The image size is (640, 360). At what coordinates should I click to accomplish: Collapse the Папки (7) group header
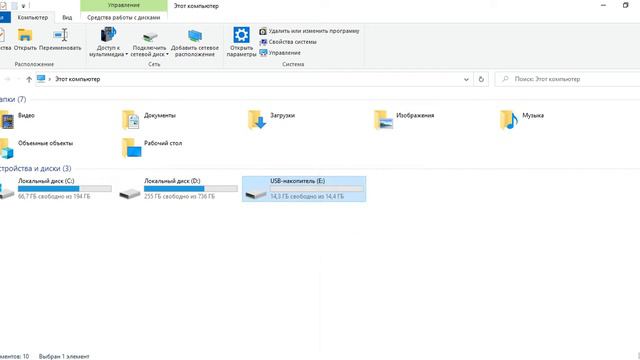13,99
